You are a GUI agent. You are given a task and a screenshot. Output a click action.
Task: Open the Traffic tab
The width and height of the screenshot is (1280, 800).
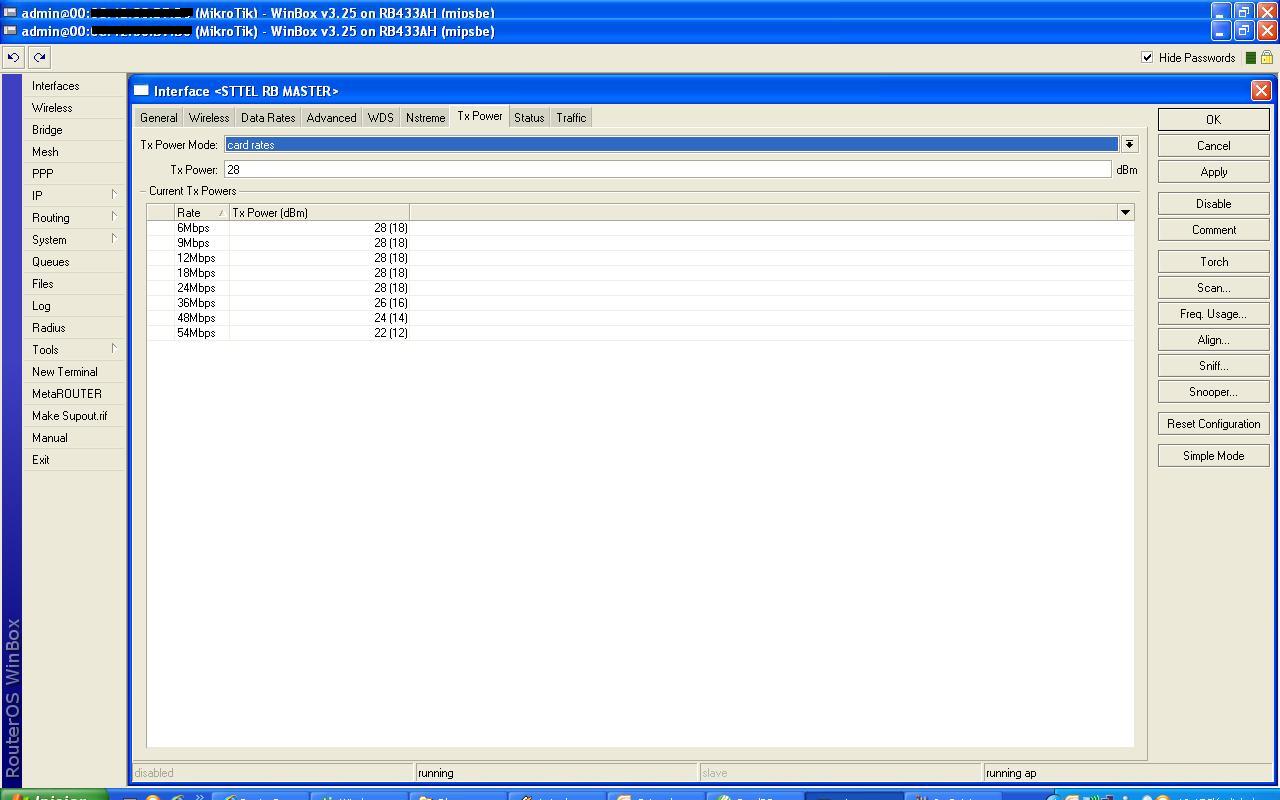coord(571,117)
